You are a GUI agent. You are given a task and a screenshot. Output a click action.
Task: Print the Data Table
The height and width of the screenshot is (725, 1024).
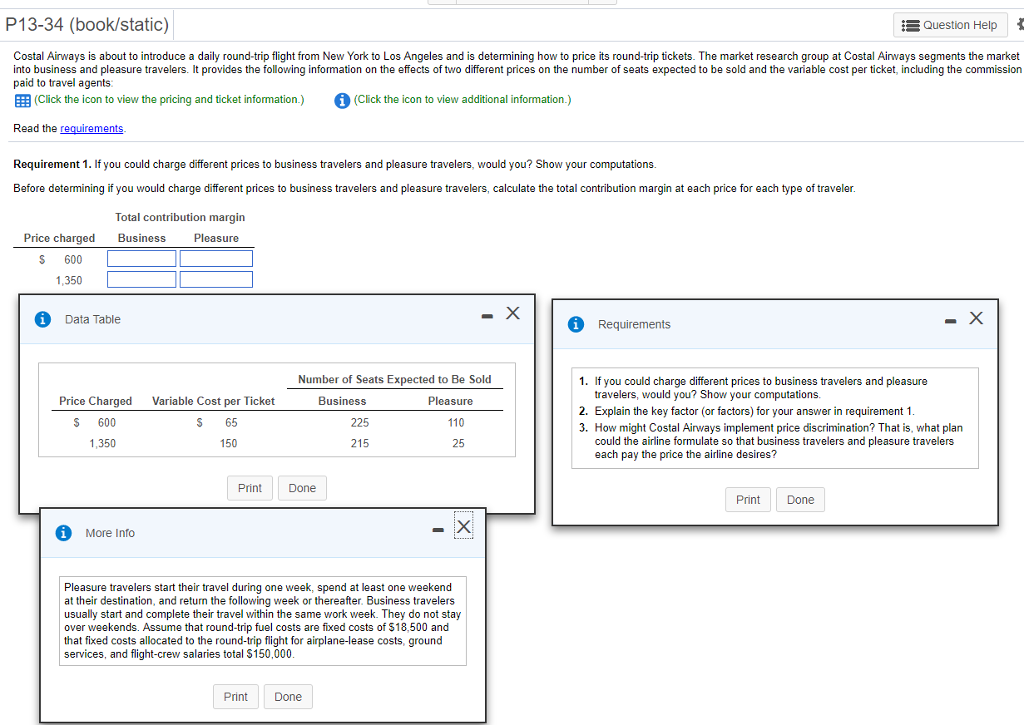(250, 488)
